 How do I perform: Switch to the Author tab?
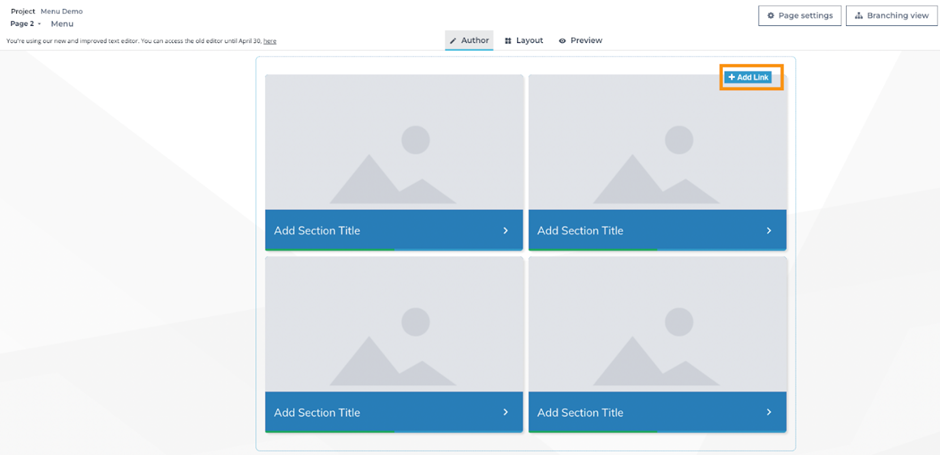(x=469, y=40)
